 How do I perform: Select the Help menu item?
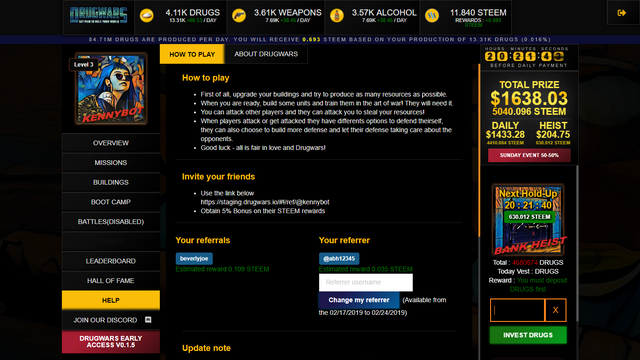111,300
